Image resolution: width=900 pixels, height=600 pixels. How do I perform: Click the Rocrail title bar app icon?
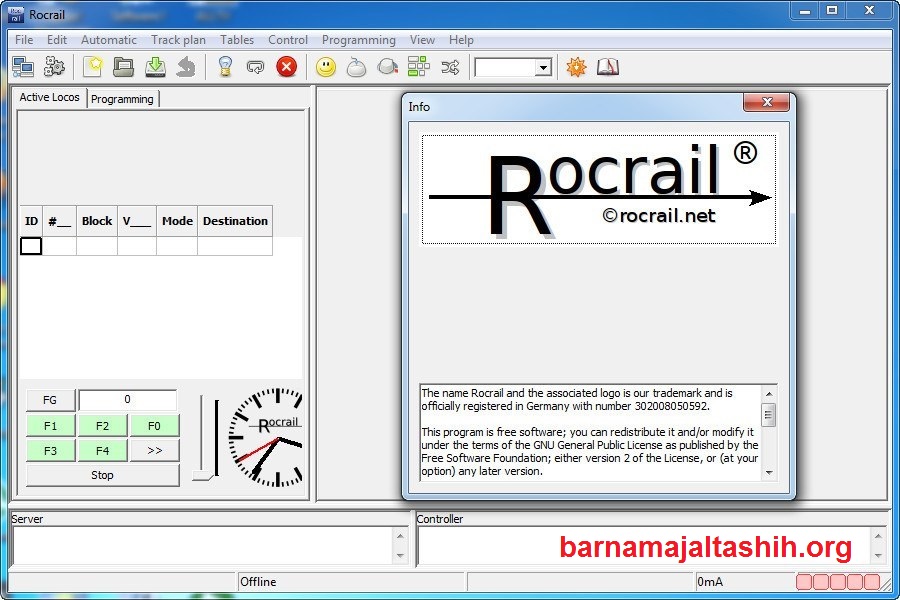pos(16,15)
